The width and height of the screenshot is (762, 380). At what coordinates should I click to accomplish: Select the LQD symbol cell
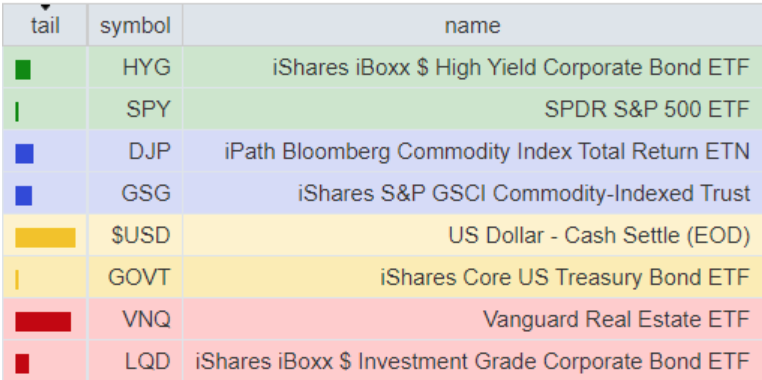click(x=135, y=361)
